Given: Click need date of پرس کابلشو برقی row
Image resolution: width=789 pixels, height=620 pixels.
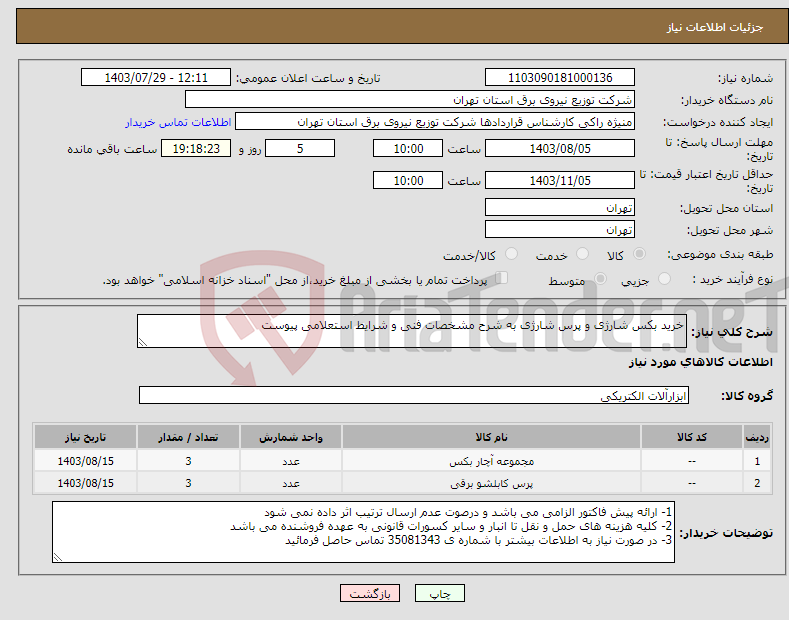Looking at the screenshot, I should pos(86,483).
